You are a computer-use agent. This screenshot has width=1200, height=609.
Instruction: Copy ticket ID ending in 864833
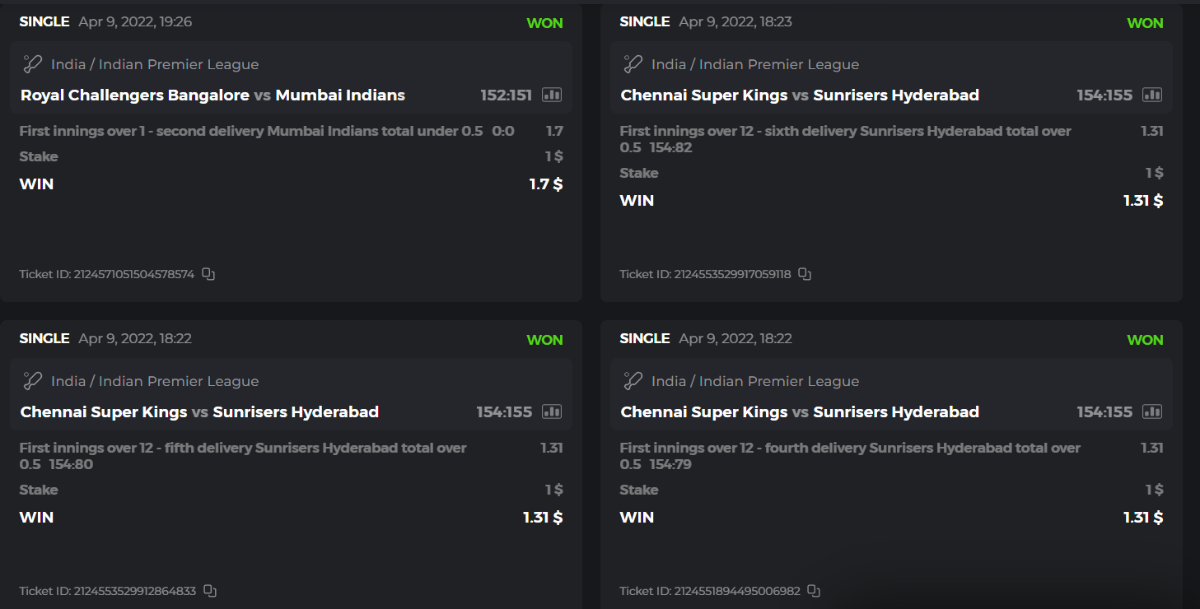point(210,591)
